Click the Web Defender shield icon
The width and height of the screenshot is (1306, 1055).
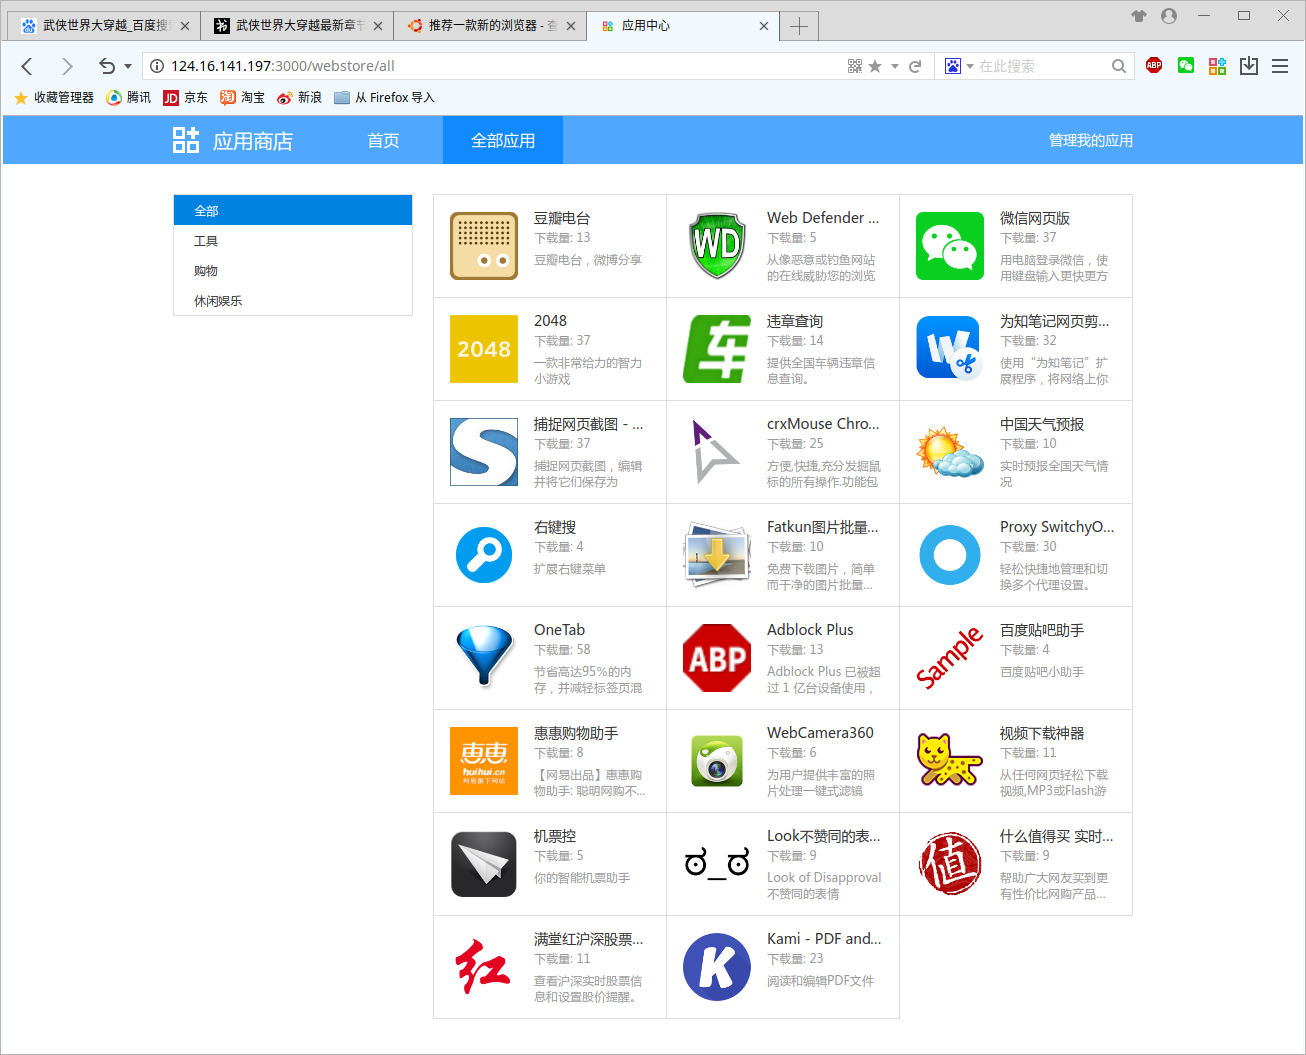pyautogui.click(x=717, y=246)
